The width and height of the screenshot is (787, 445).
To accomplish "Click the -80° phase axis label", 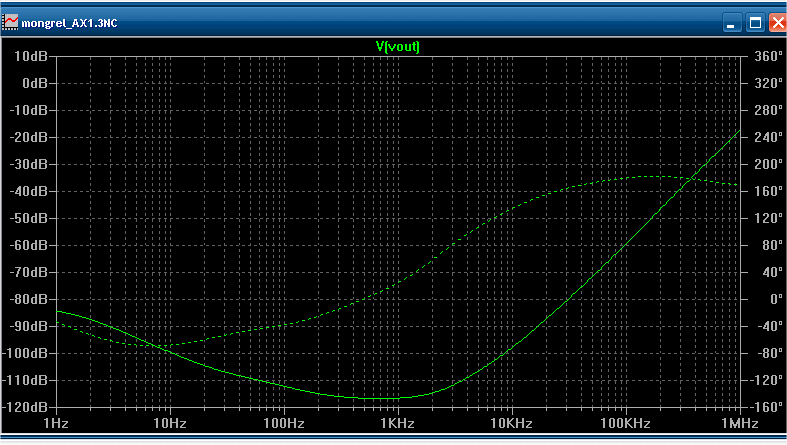I will pos(769,354).
